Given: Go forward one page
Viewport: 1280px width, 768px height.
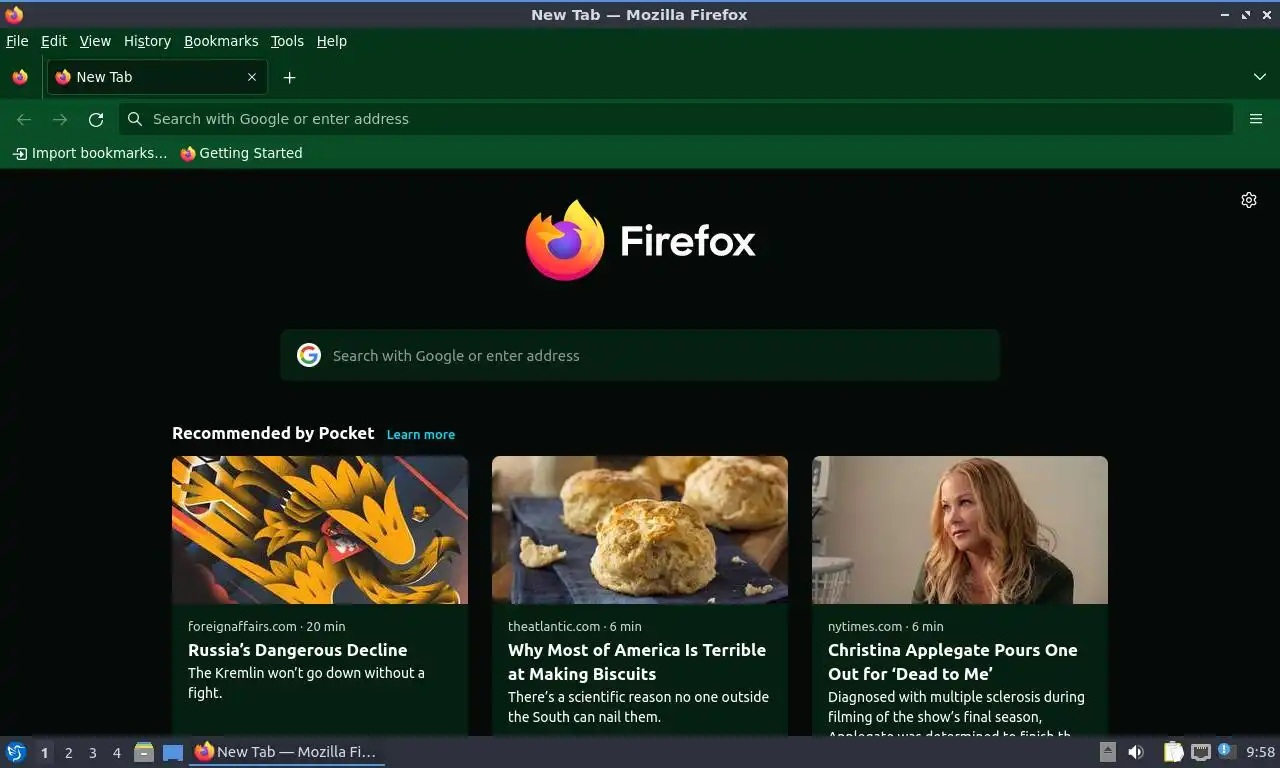Looking at the screenshot, I should (60, 119).
